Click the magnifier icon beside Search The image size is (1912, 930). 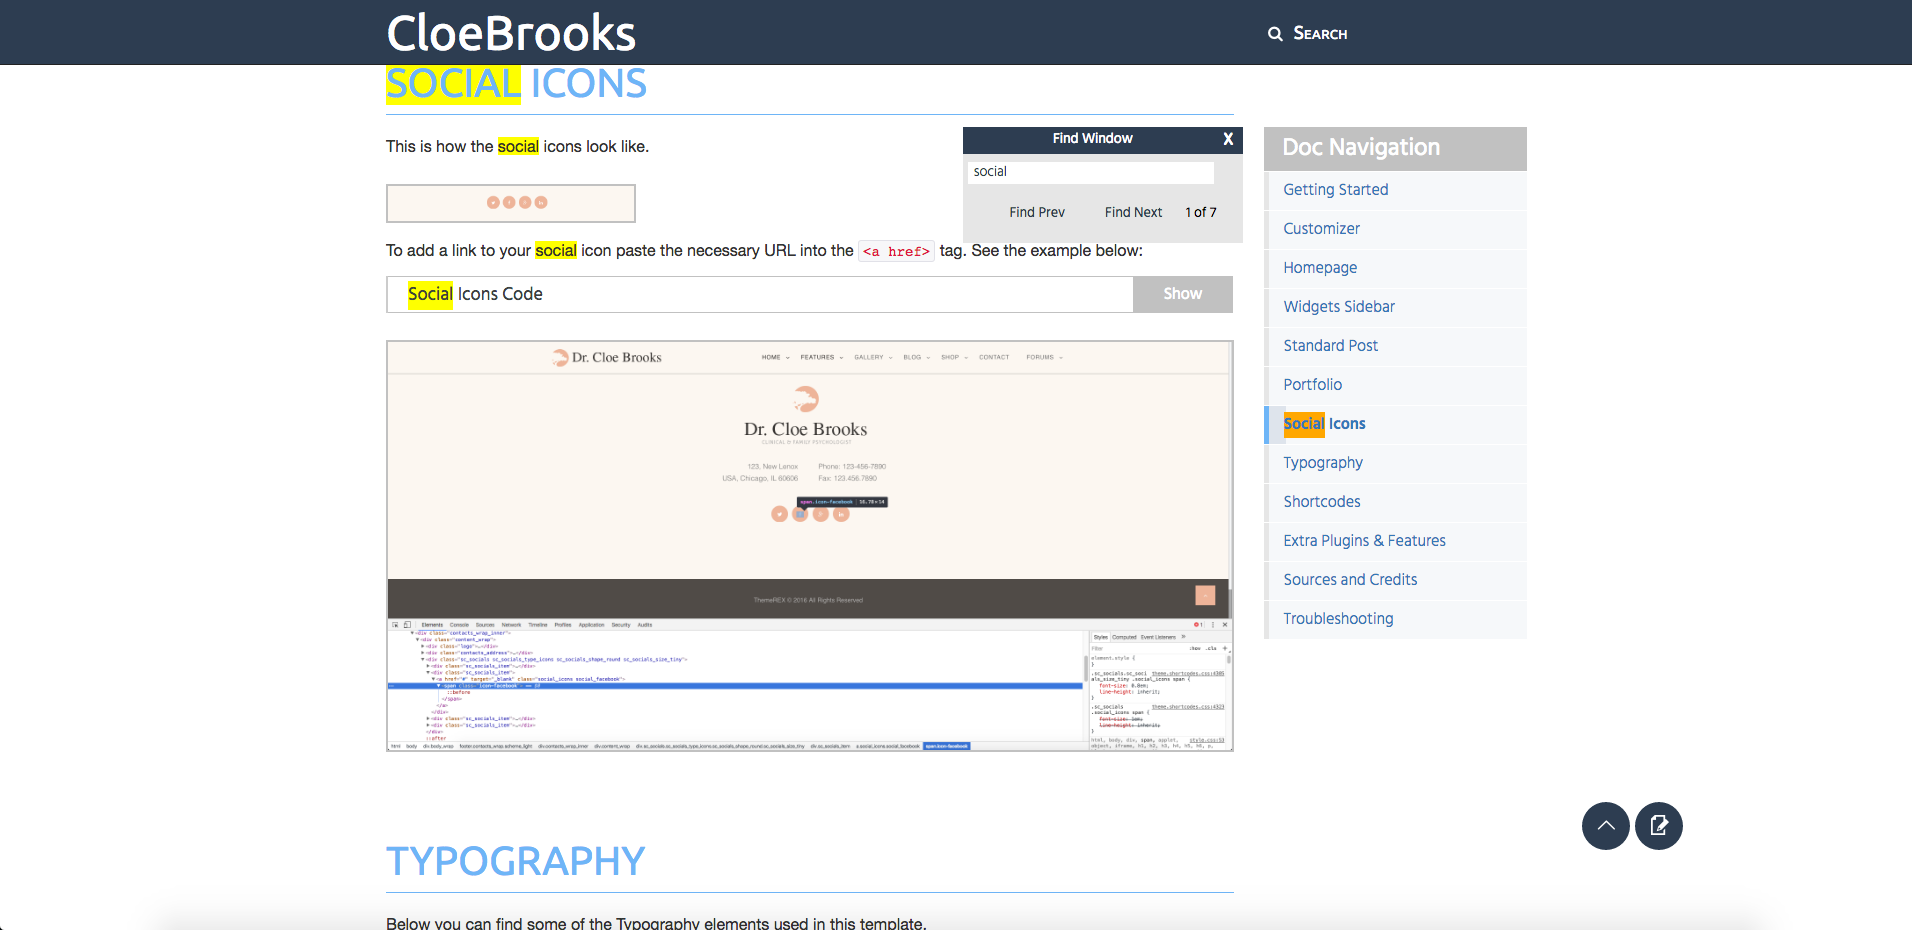pos(1275,34)
